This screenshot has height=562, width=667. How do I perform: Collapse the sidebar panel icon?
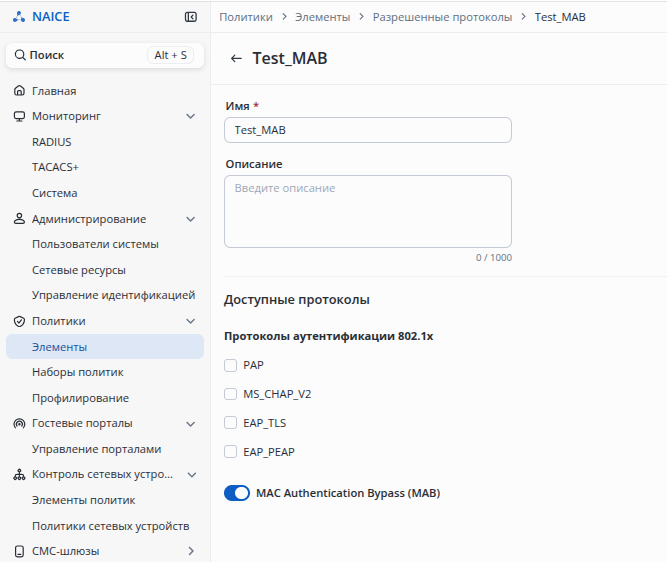tap(191, 17)
